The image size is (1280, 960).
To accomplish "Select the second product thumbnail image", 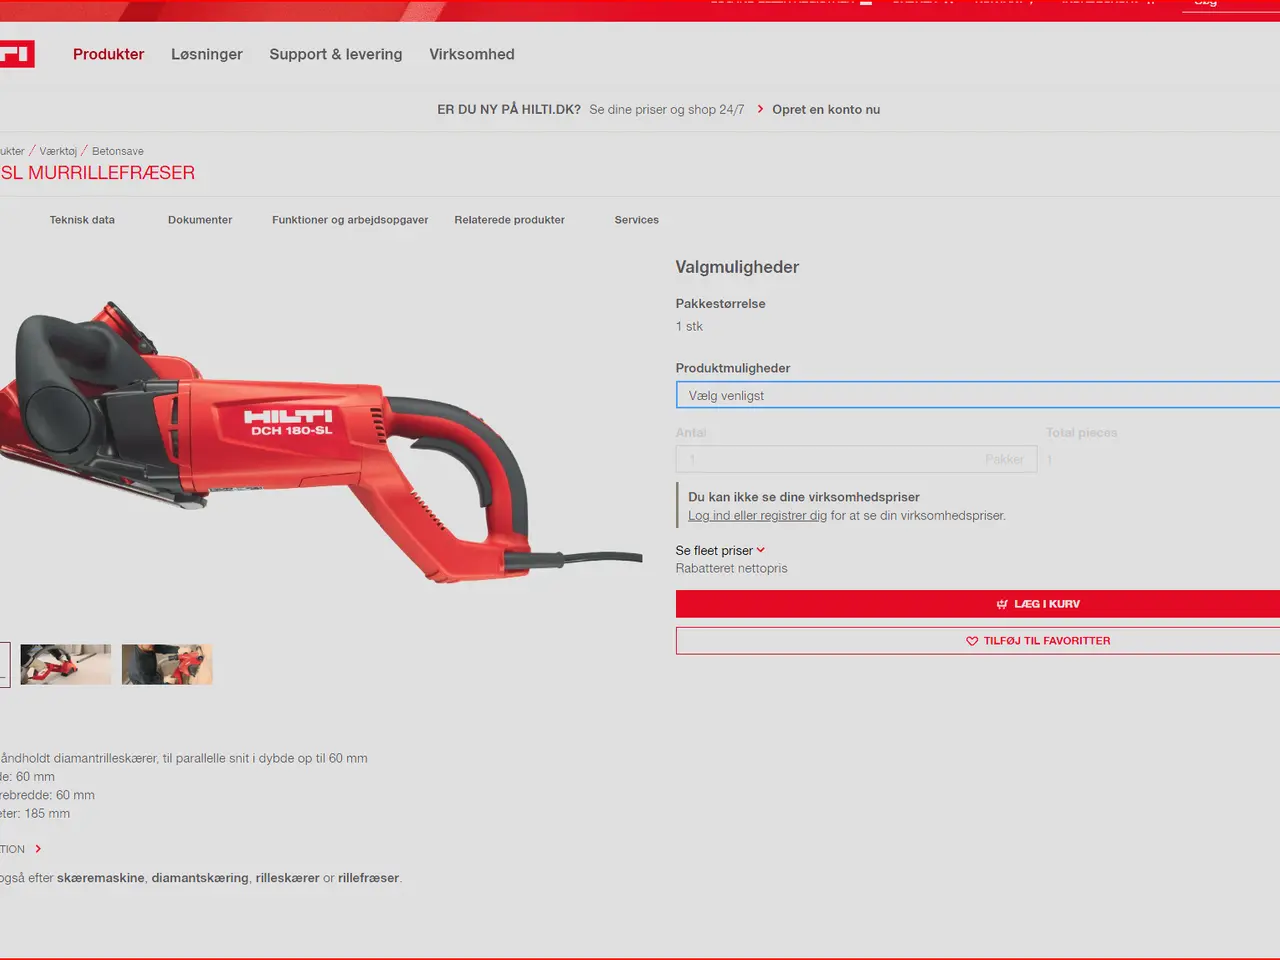I will [x=66, y=664].
